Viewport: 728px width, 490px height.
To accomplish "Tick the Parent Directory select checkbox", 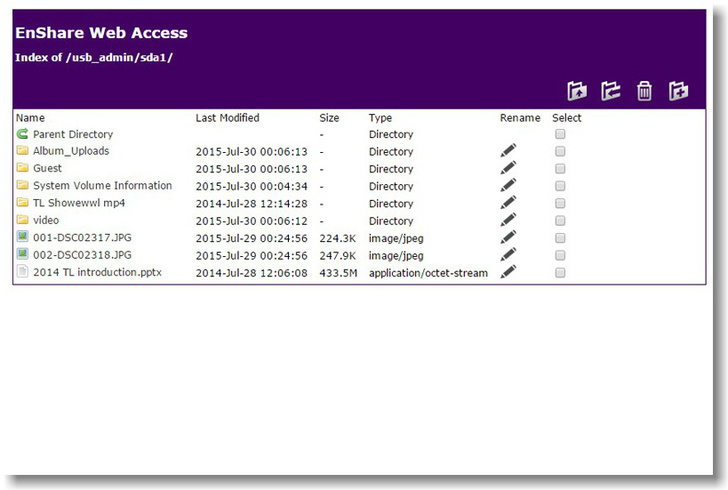I will click(560, 134).
